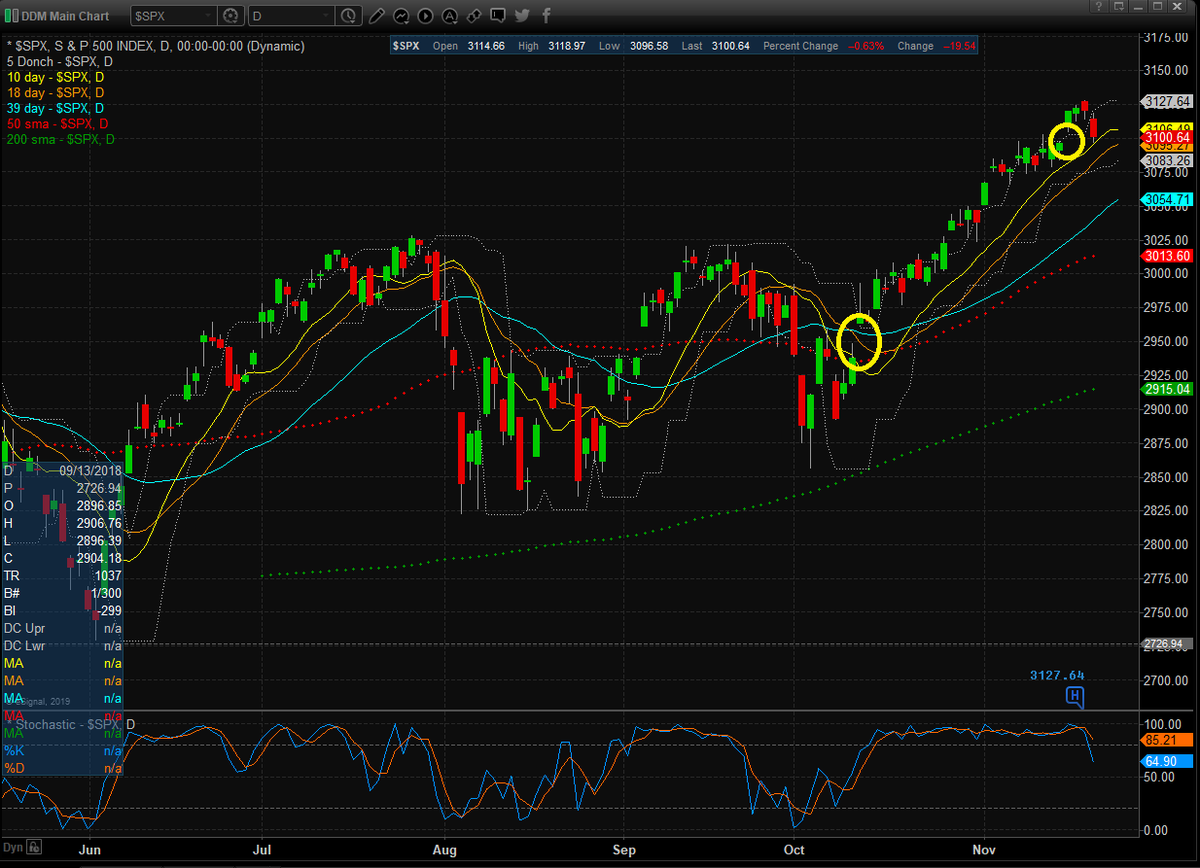Open the symbol settings gear icon

click(231, 16)
